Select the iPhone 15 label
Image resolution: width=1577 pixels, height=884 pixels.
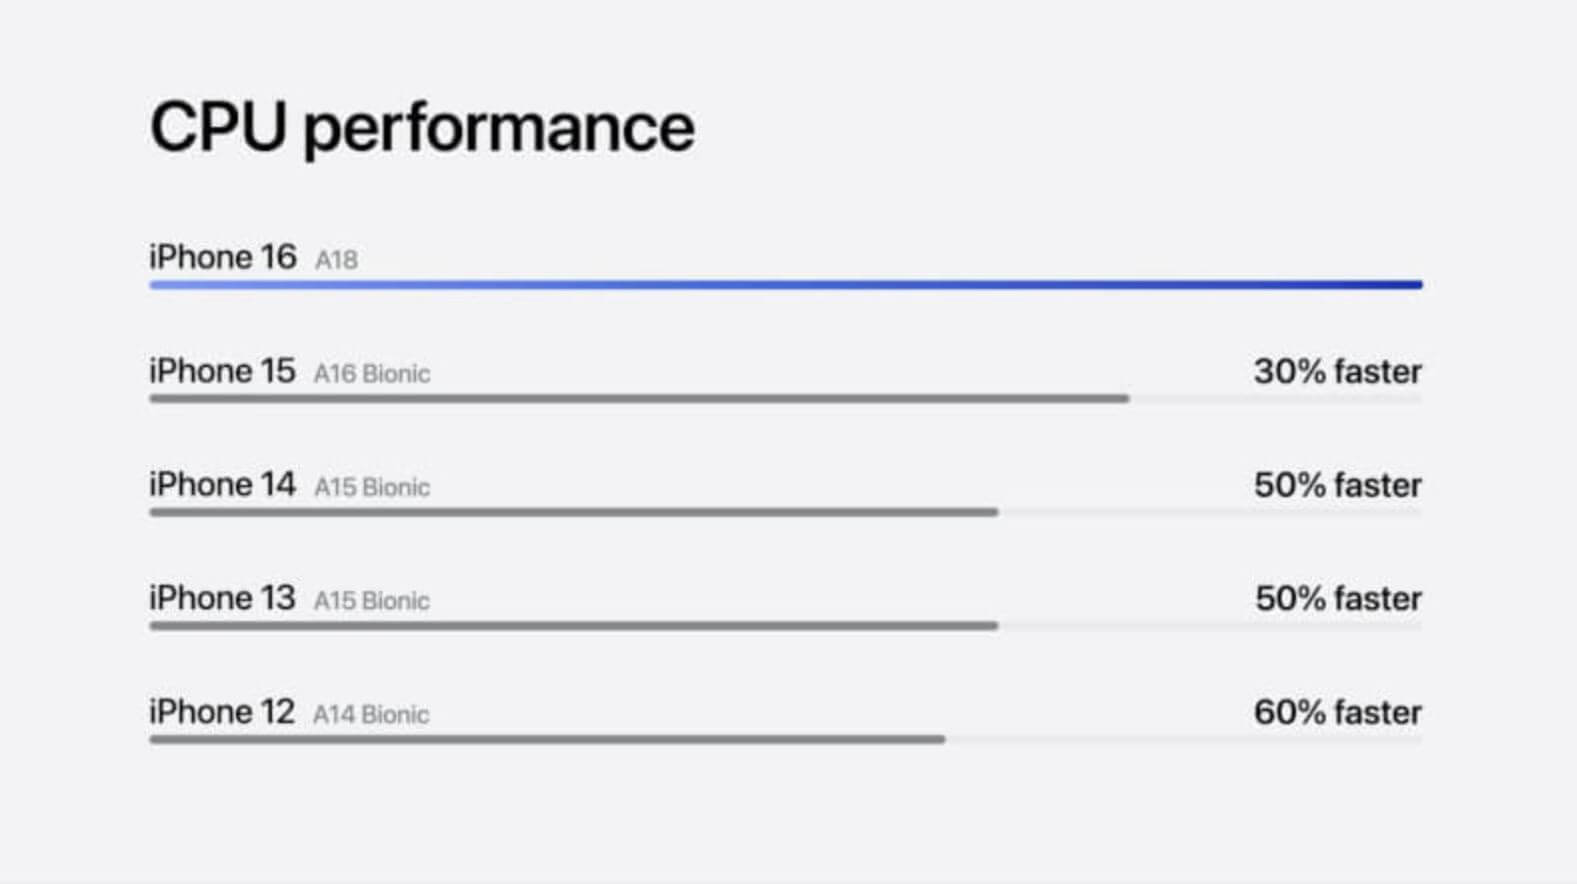tap(223, 371)
